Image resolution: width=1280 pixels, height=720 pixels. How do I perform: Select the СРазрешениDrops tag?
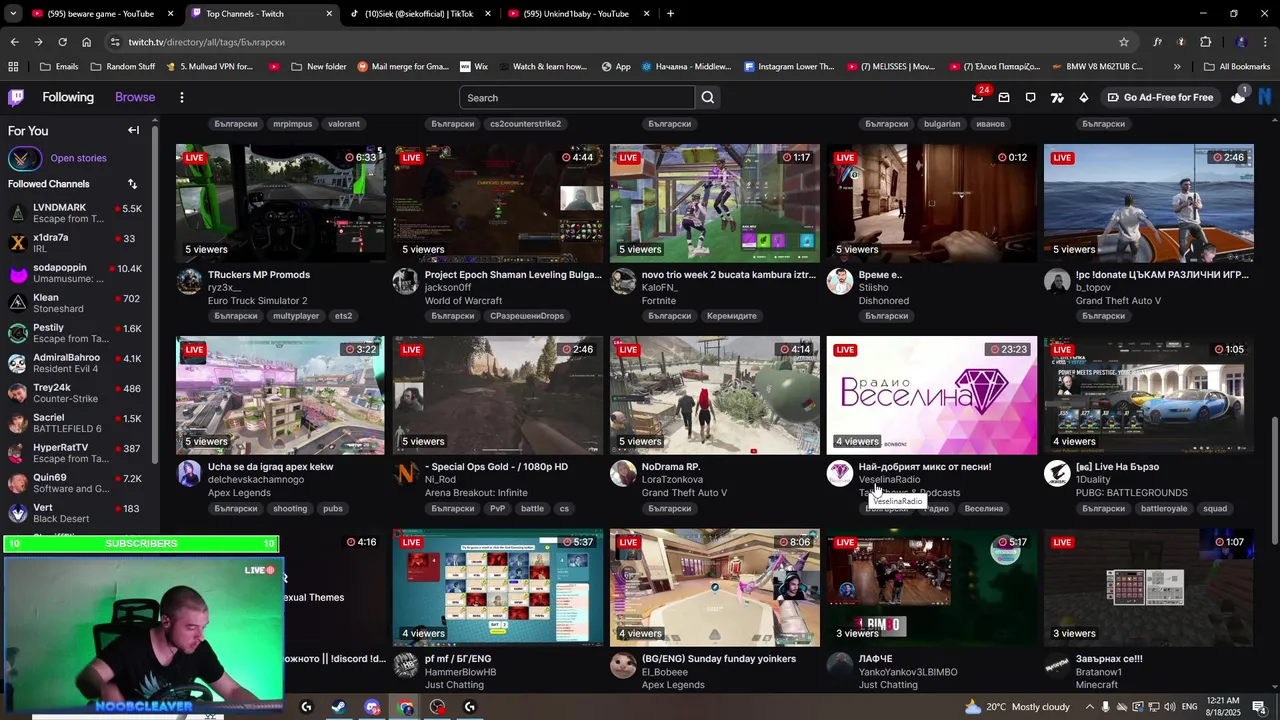[527, 316]
